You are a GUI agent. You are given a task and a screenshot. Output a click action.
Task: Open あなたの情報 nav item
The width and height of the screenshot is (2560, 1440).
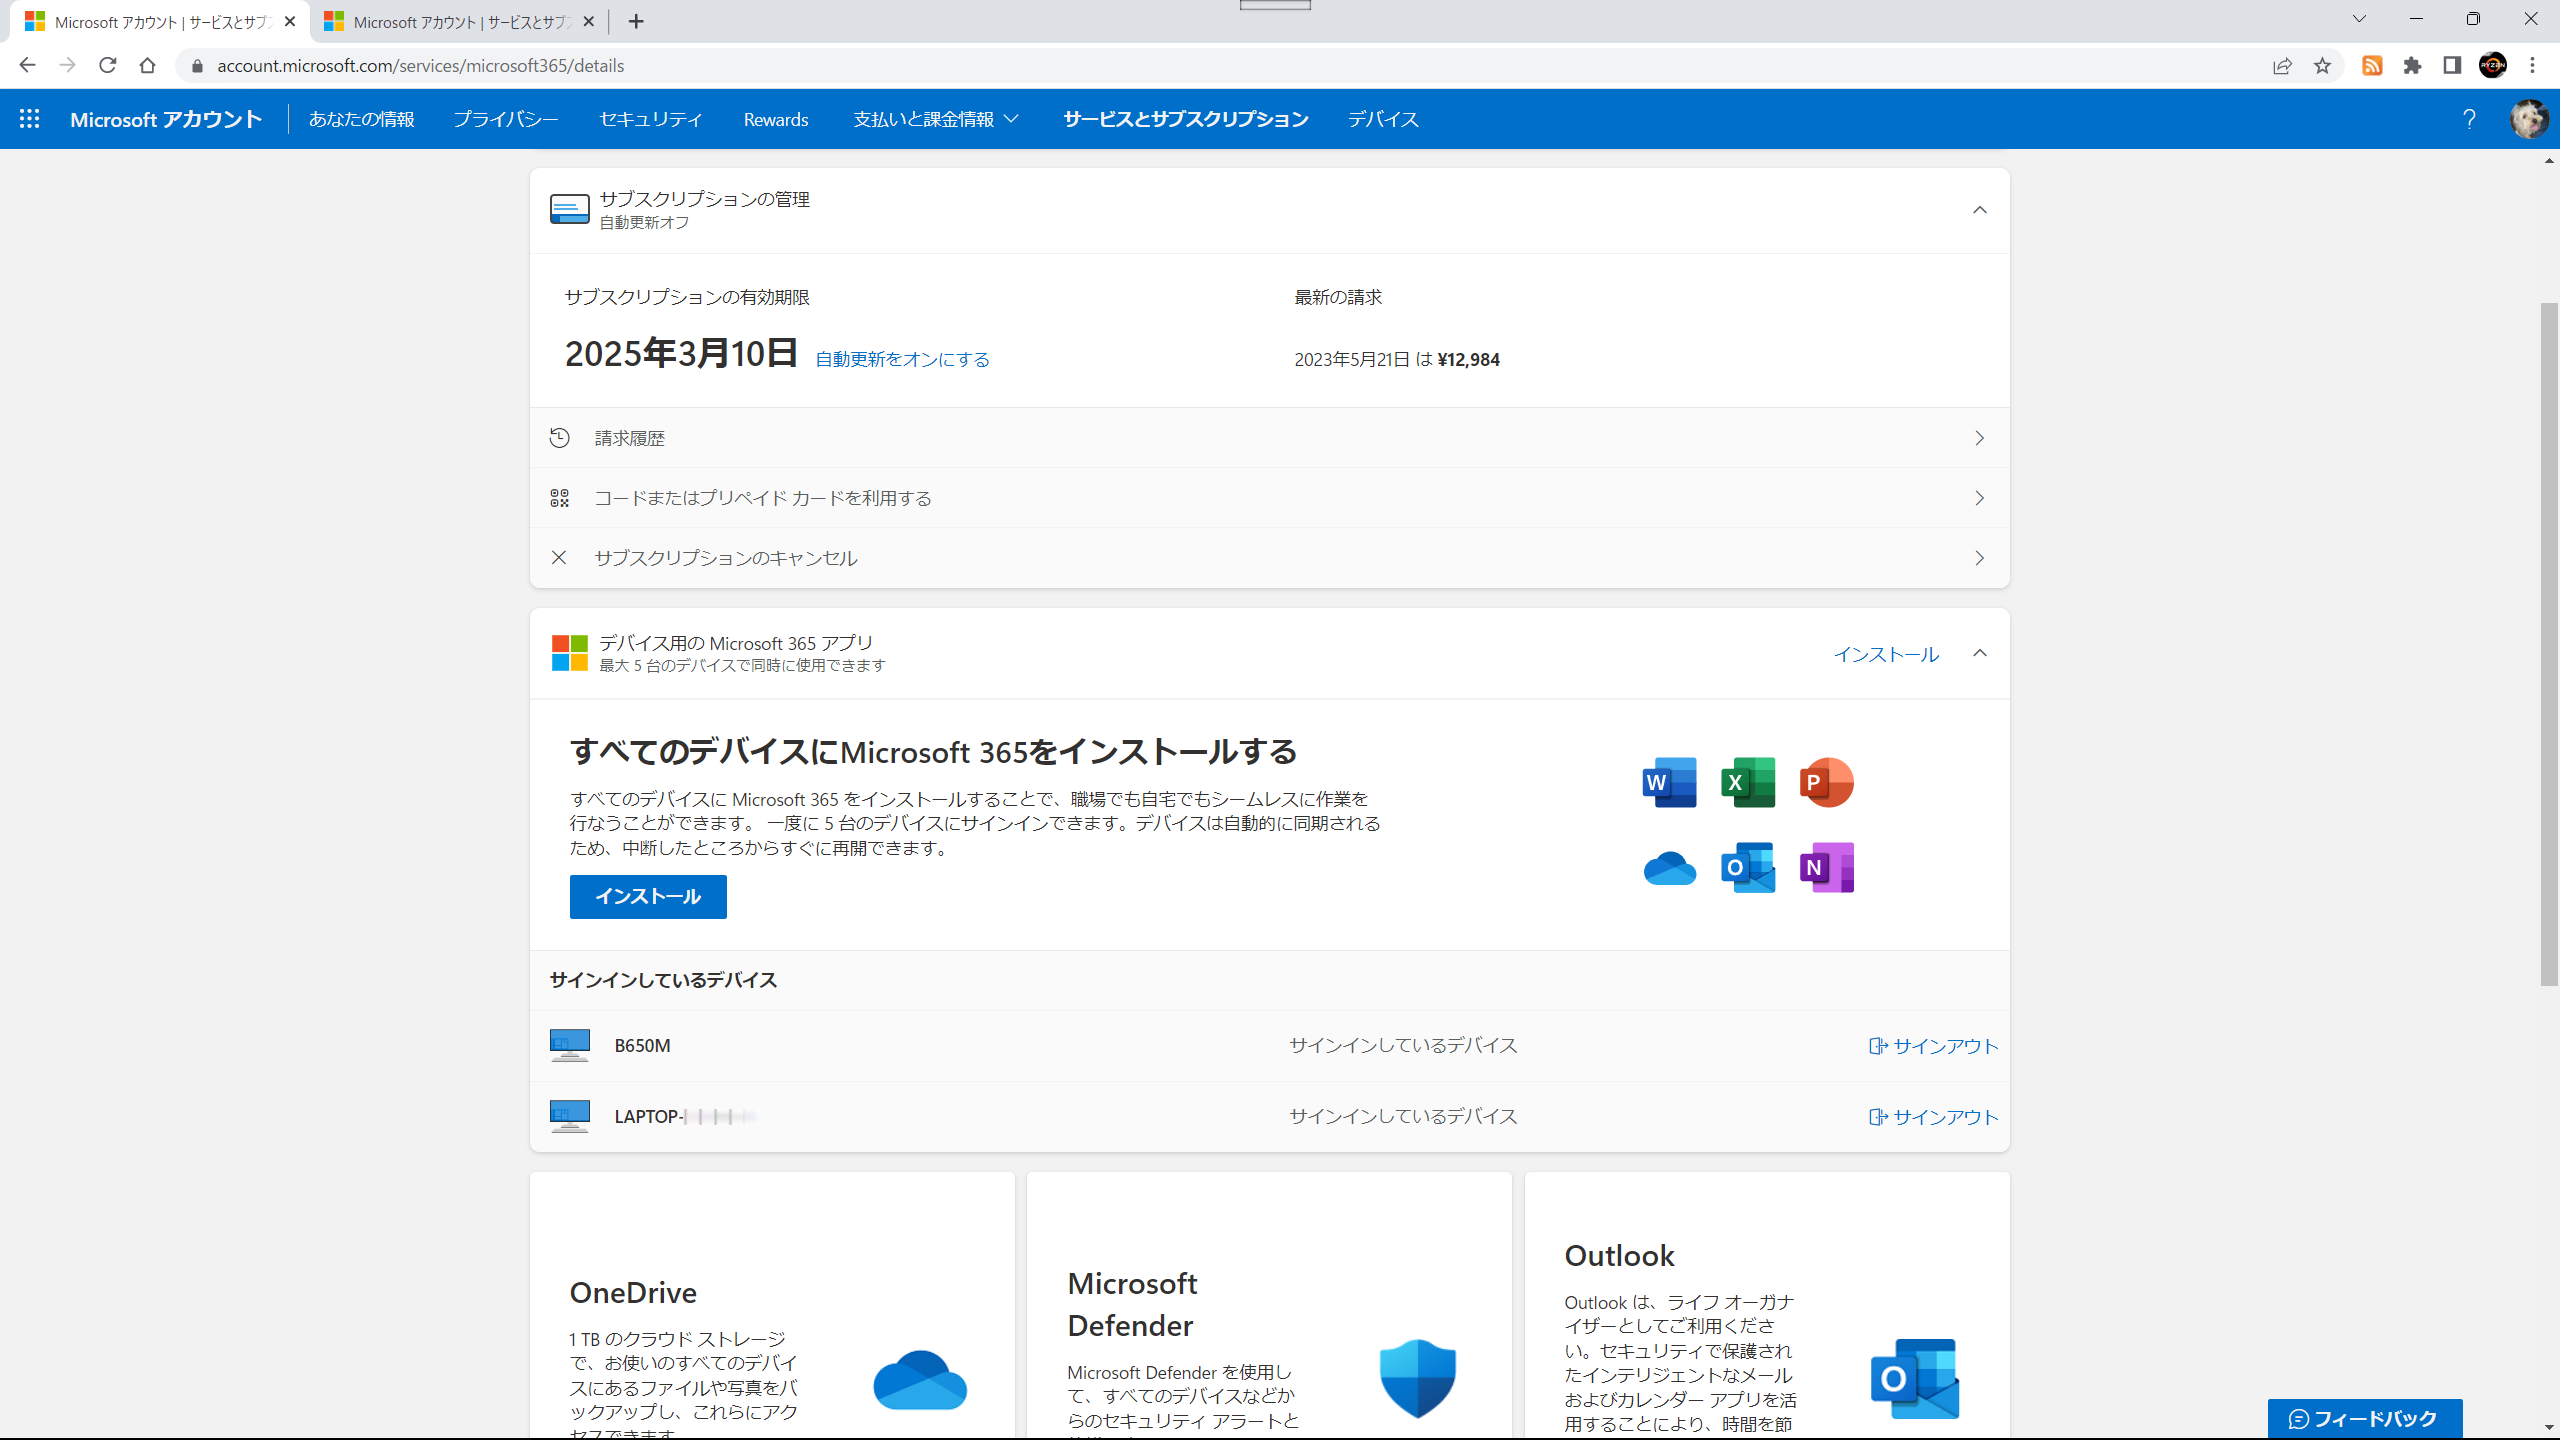pyautogui.click(x=361, y=119)
